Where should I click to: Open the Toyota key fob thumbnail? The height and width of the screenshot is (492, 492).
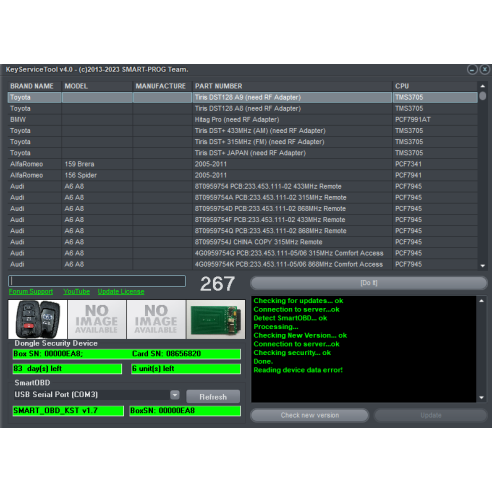click(38, 319)
